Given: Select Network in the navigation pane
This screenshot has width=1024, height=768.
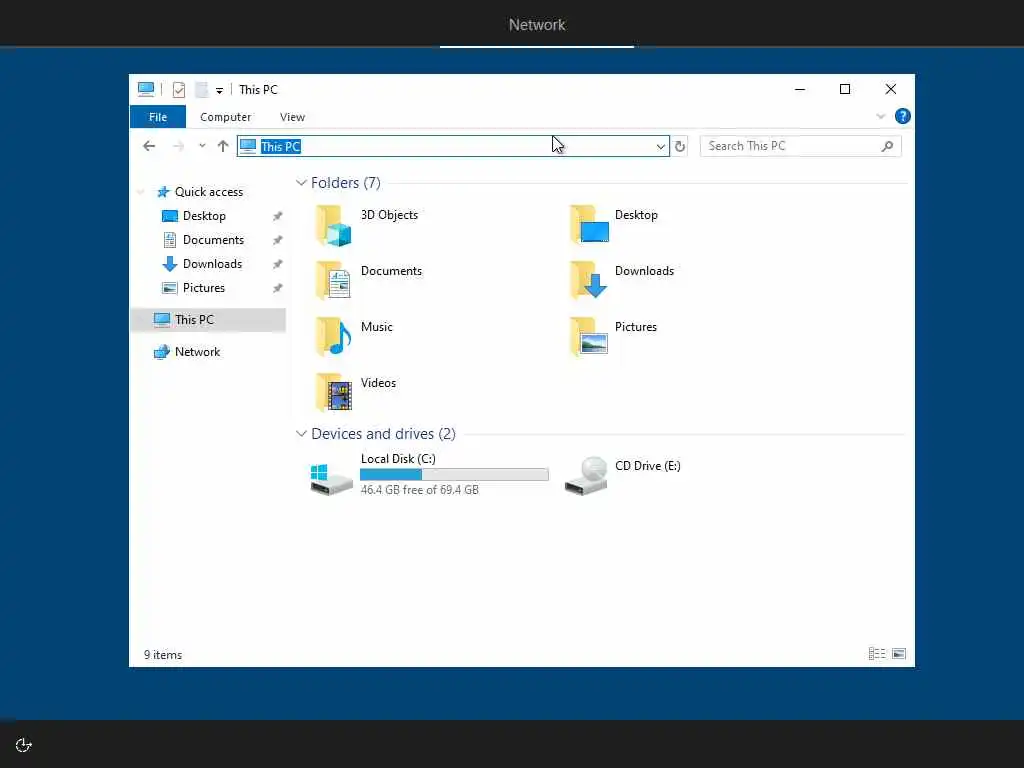Looking at the screenshot, I should point(197,352).
